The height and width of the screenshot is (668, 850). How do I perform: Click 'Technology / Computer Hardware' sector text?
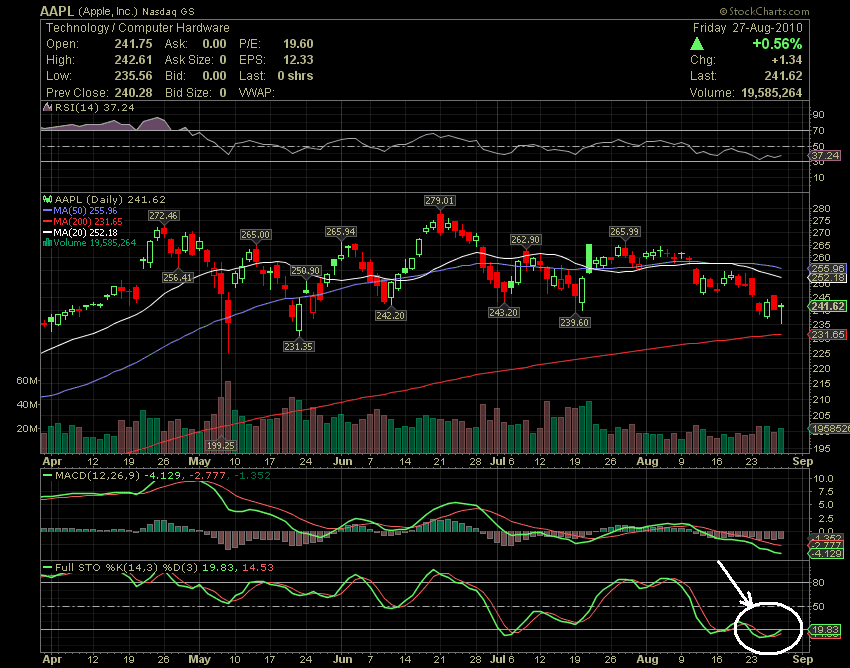(138, 28)
